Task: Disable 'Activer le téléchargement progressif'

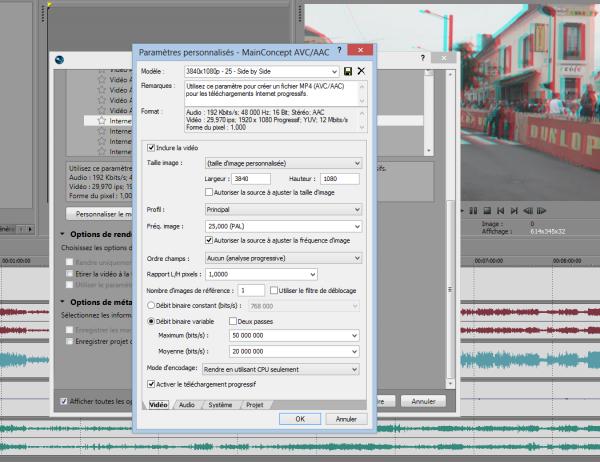Action: coord(150,383)
